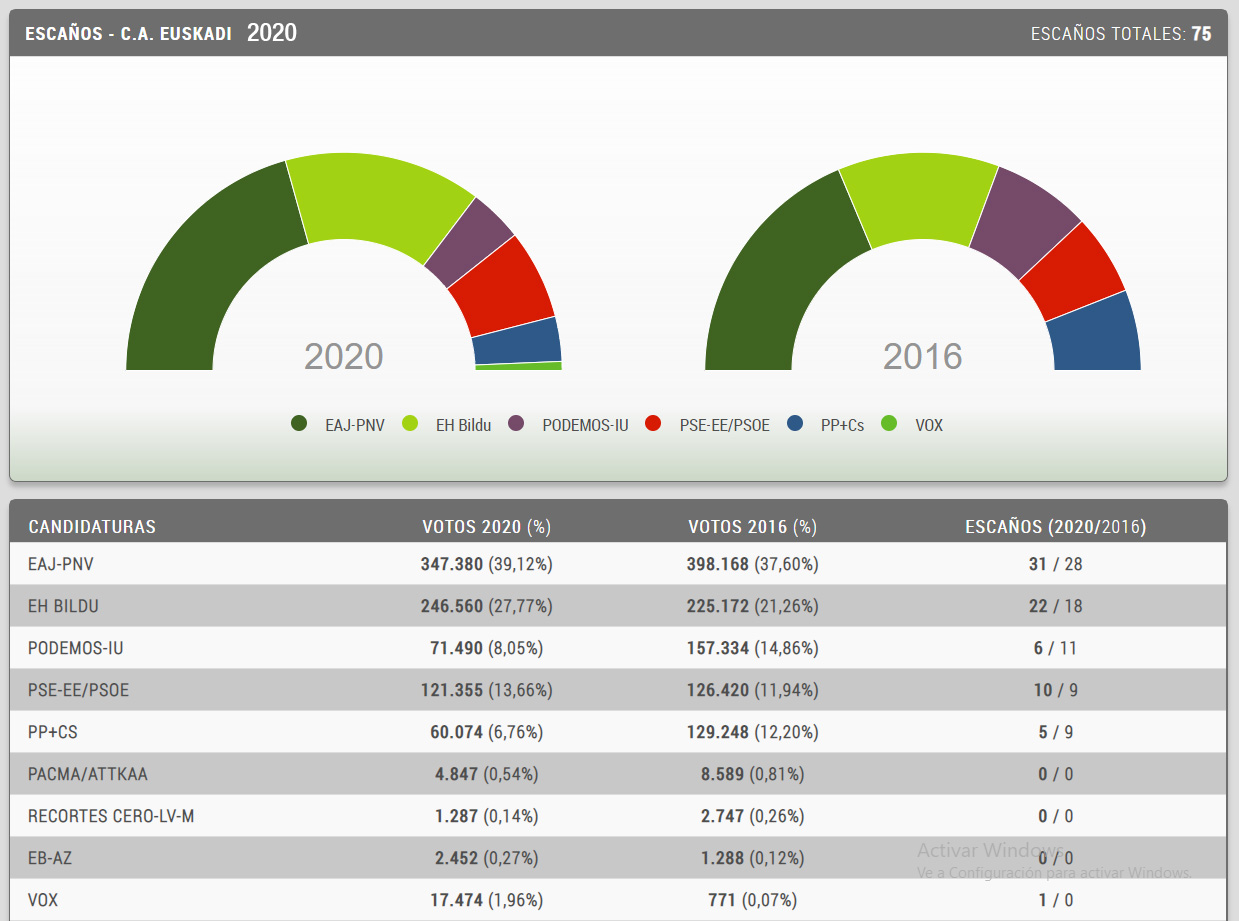Click the VOTOS 2020 (%) column header
Image resolution: width=1239 pixels, height=921 pixels.
tap(486, 527)
